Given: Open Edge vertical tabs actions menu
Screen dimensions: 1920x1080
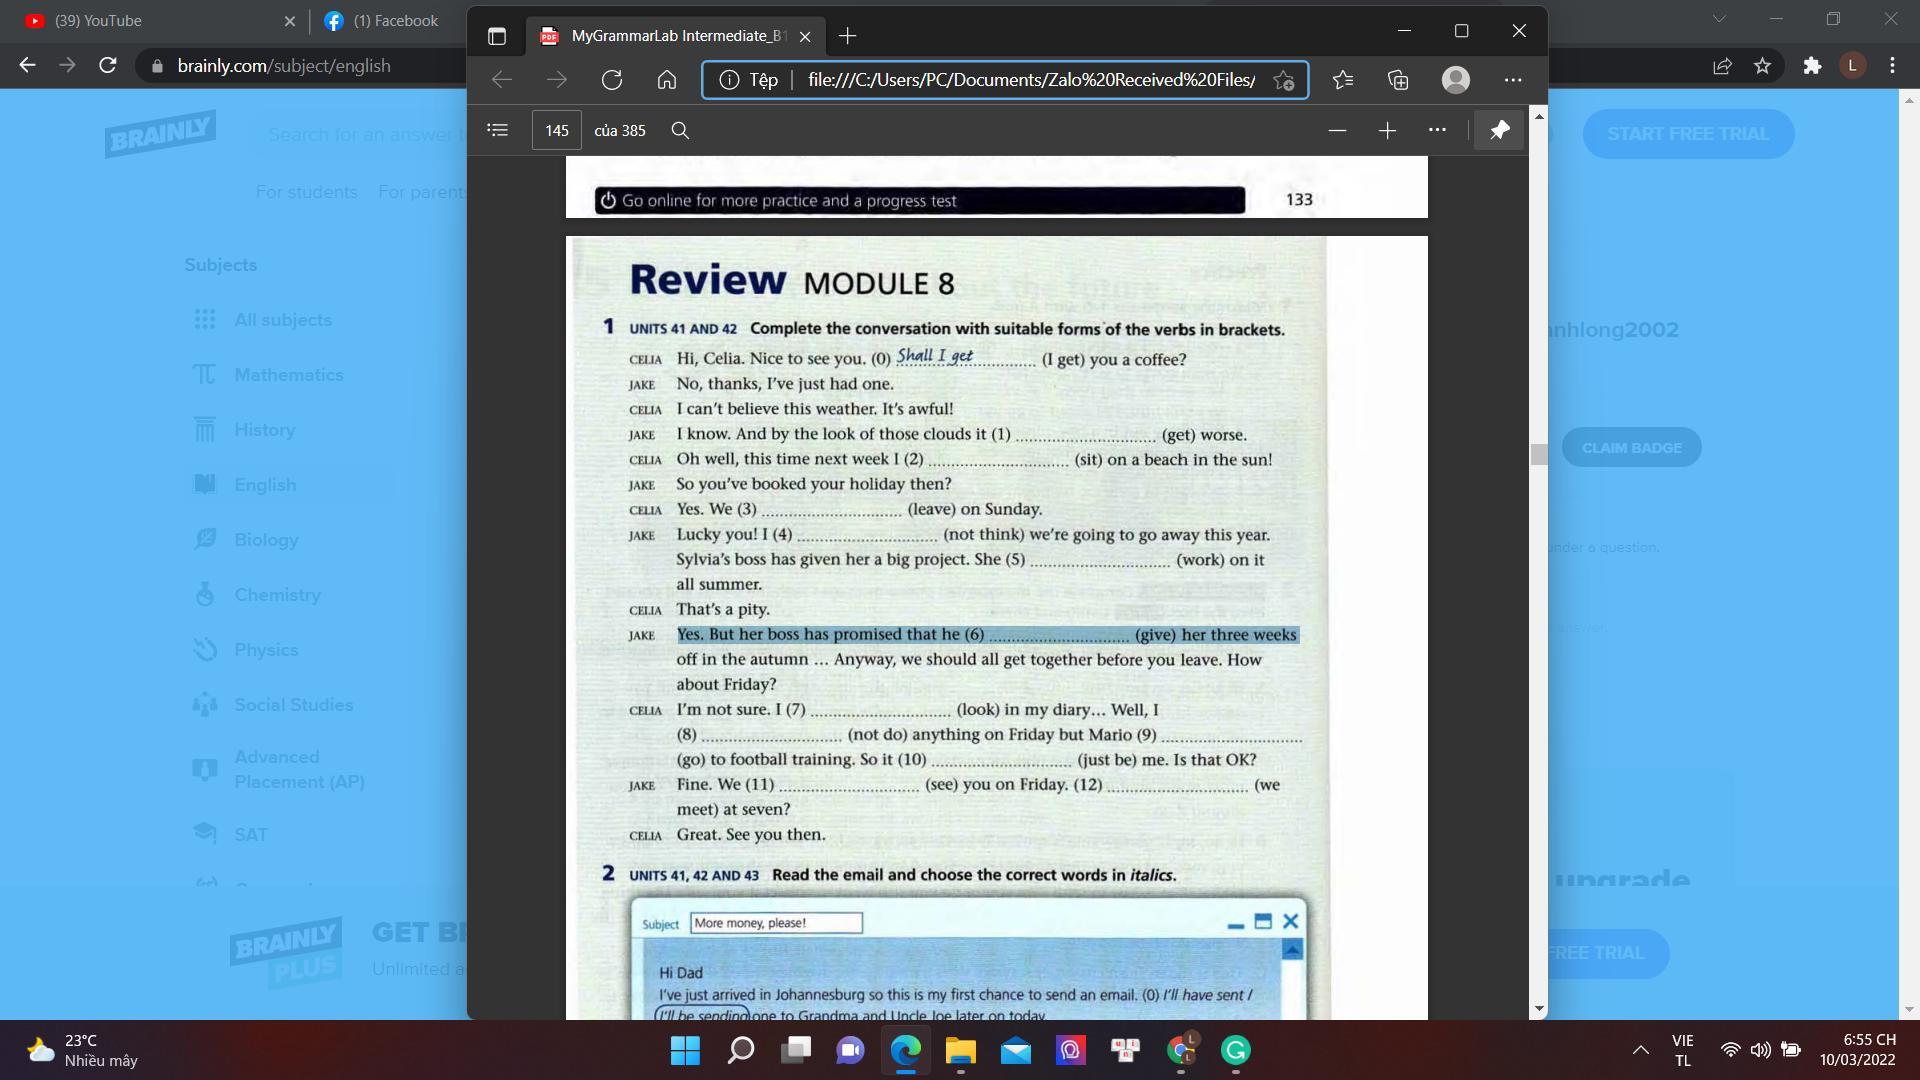Looking at the screenshot, I should click(x=497, y=36).
